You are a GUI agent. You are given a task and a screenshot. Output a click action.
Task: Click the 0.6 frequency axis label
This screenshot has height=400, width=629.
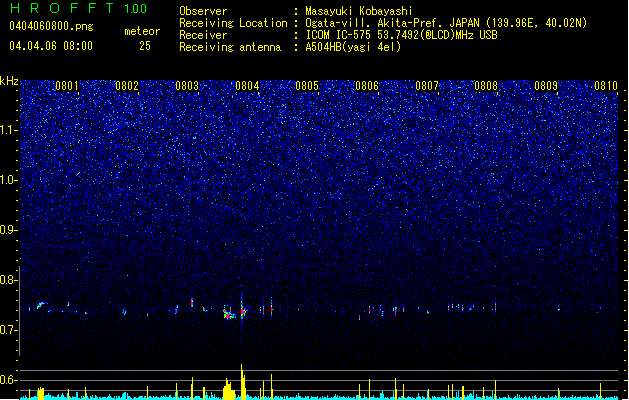tap(9, 380)
